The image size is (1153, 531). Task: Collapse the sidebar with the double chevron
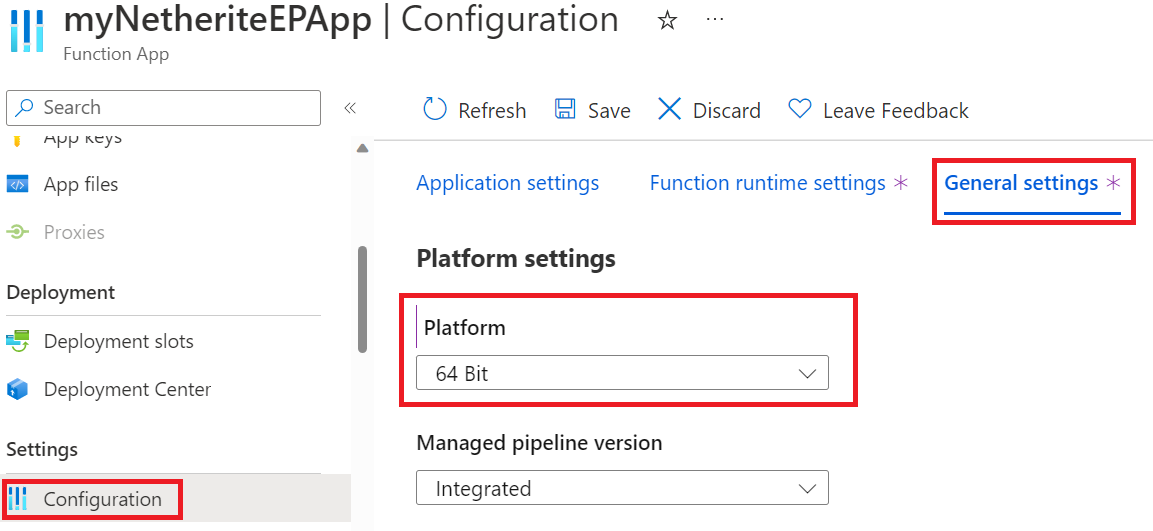click(350, 108)
